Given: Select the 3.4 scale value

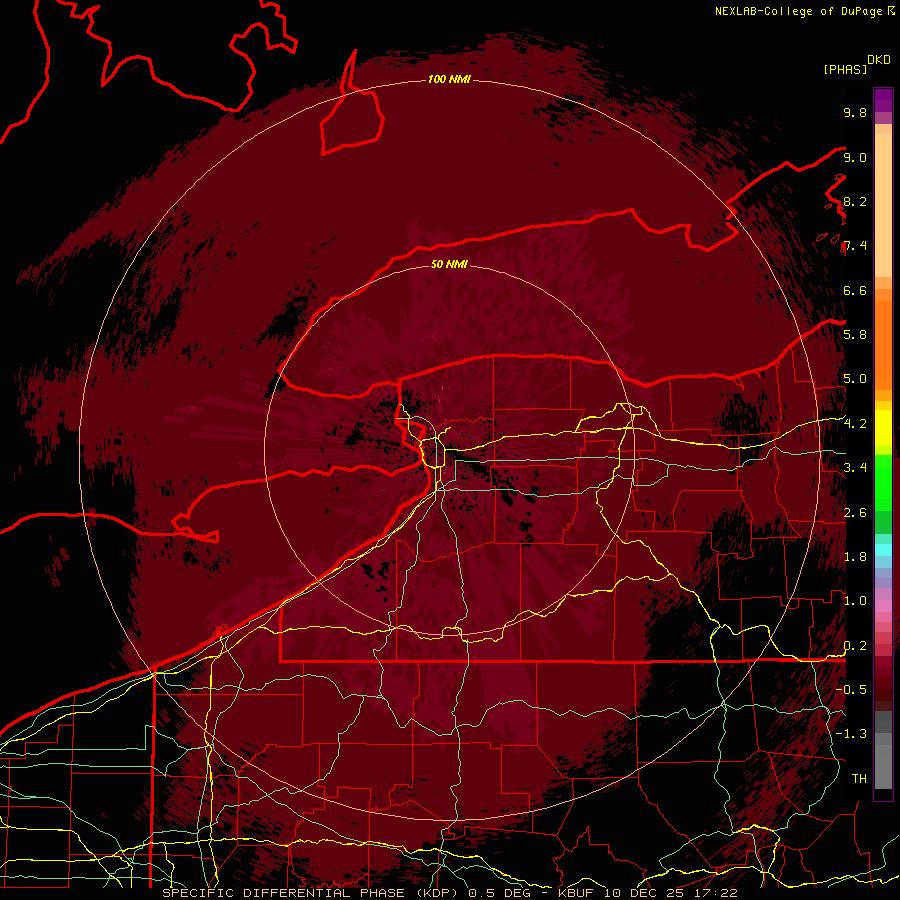Looking at the screenshot, I should tap(855, 467).
